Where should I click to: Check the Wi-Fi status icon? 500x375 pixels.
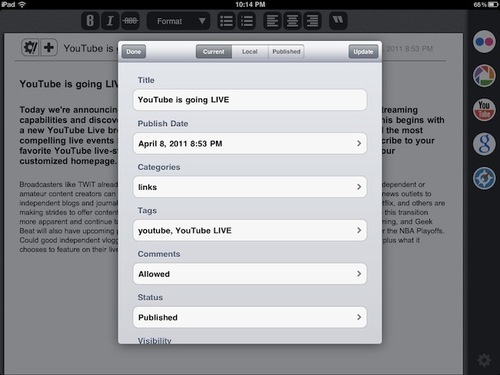tap(22, 4)
